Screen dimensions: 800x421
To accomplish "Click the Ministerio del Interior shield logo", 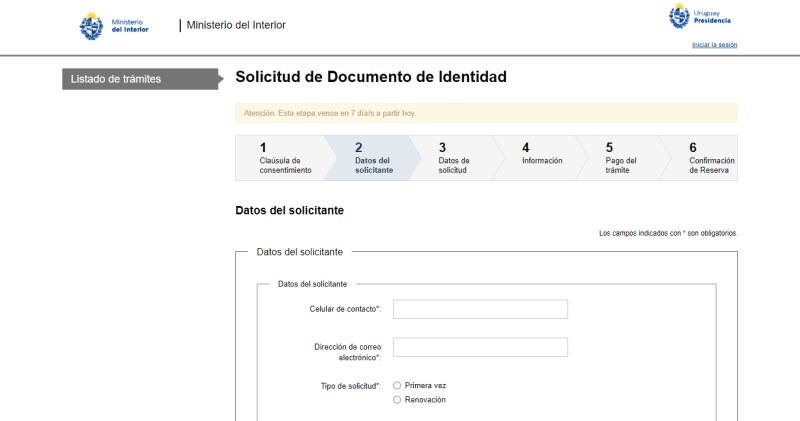I will coord(91,25).
